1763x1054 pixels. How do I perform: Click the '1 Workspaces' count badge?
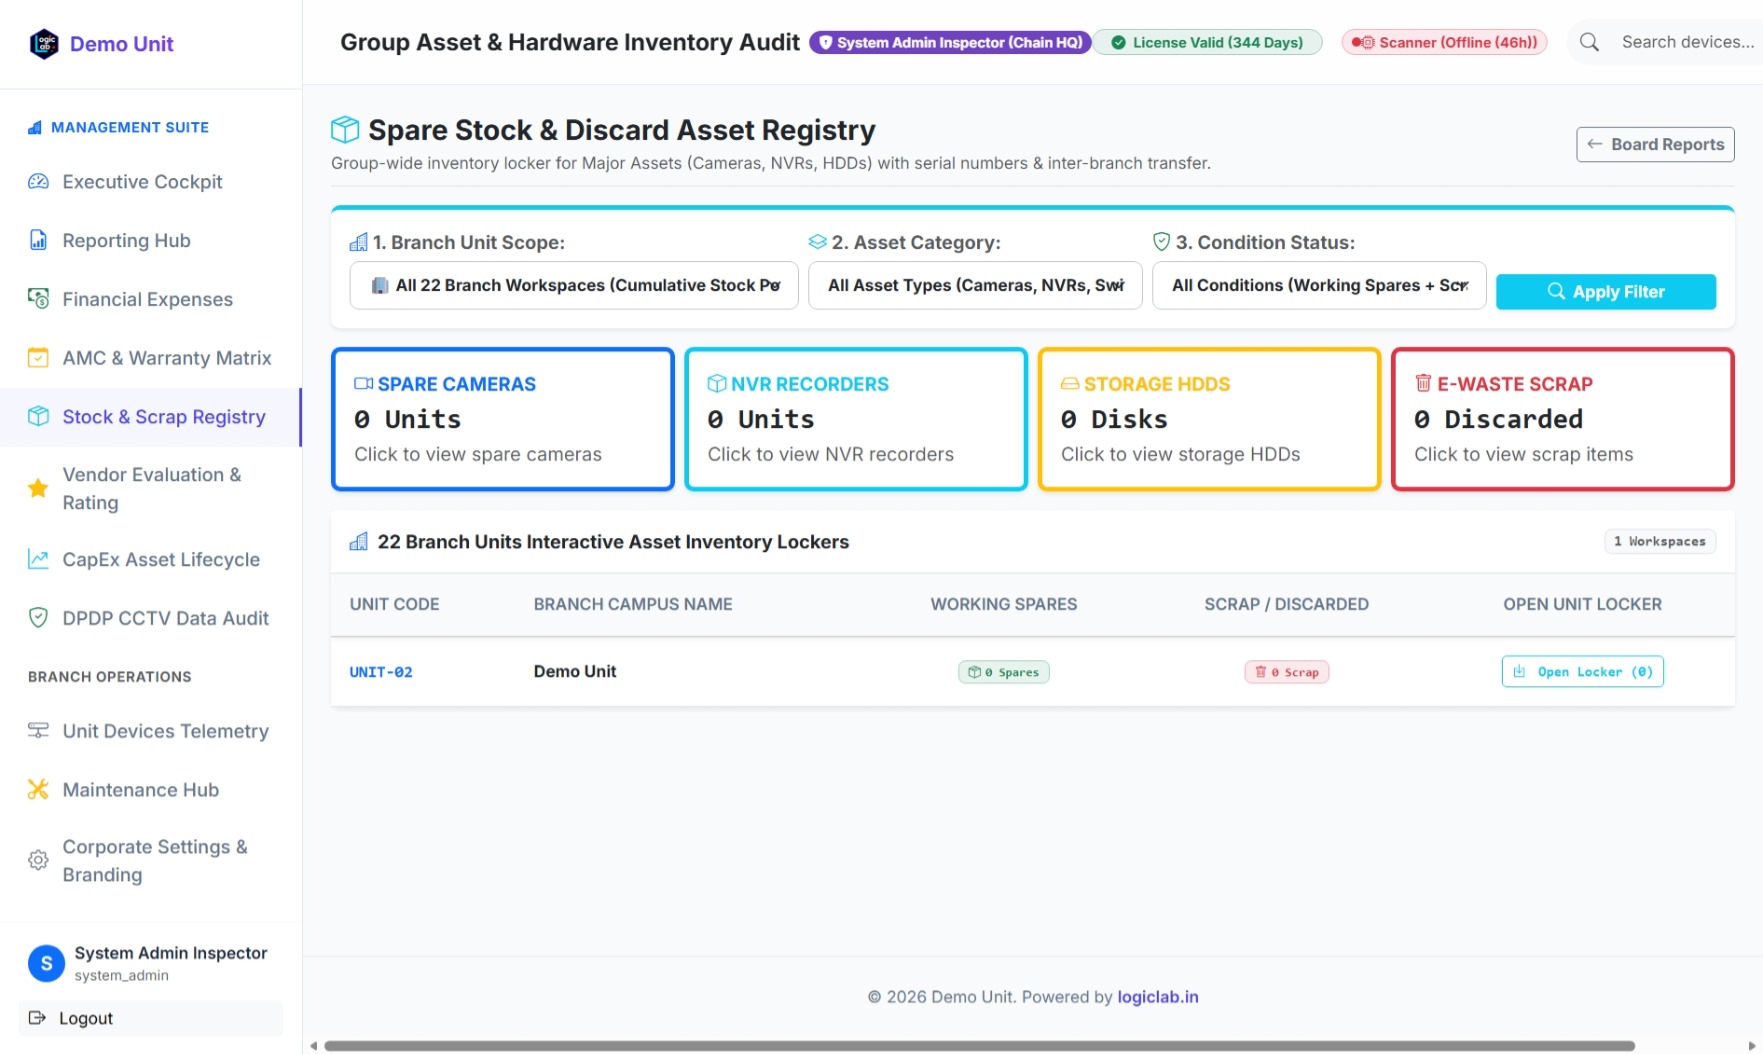coord(1660,541)
